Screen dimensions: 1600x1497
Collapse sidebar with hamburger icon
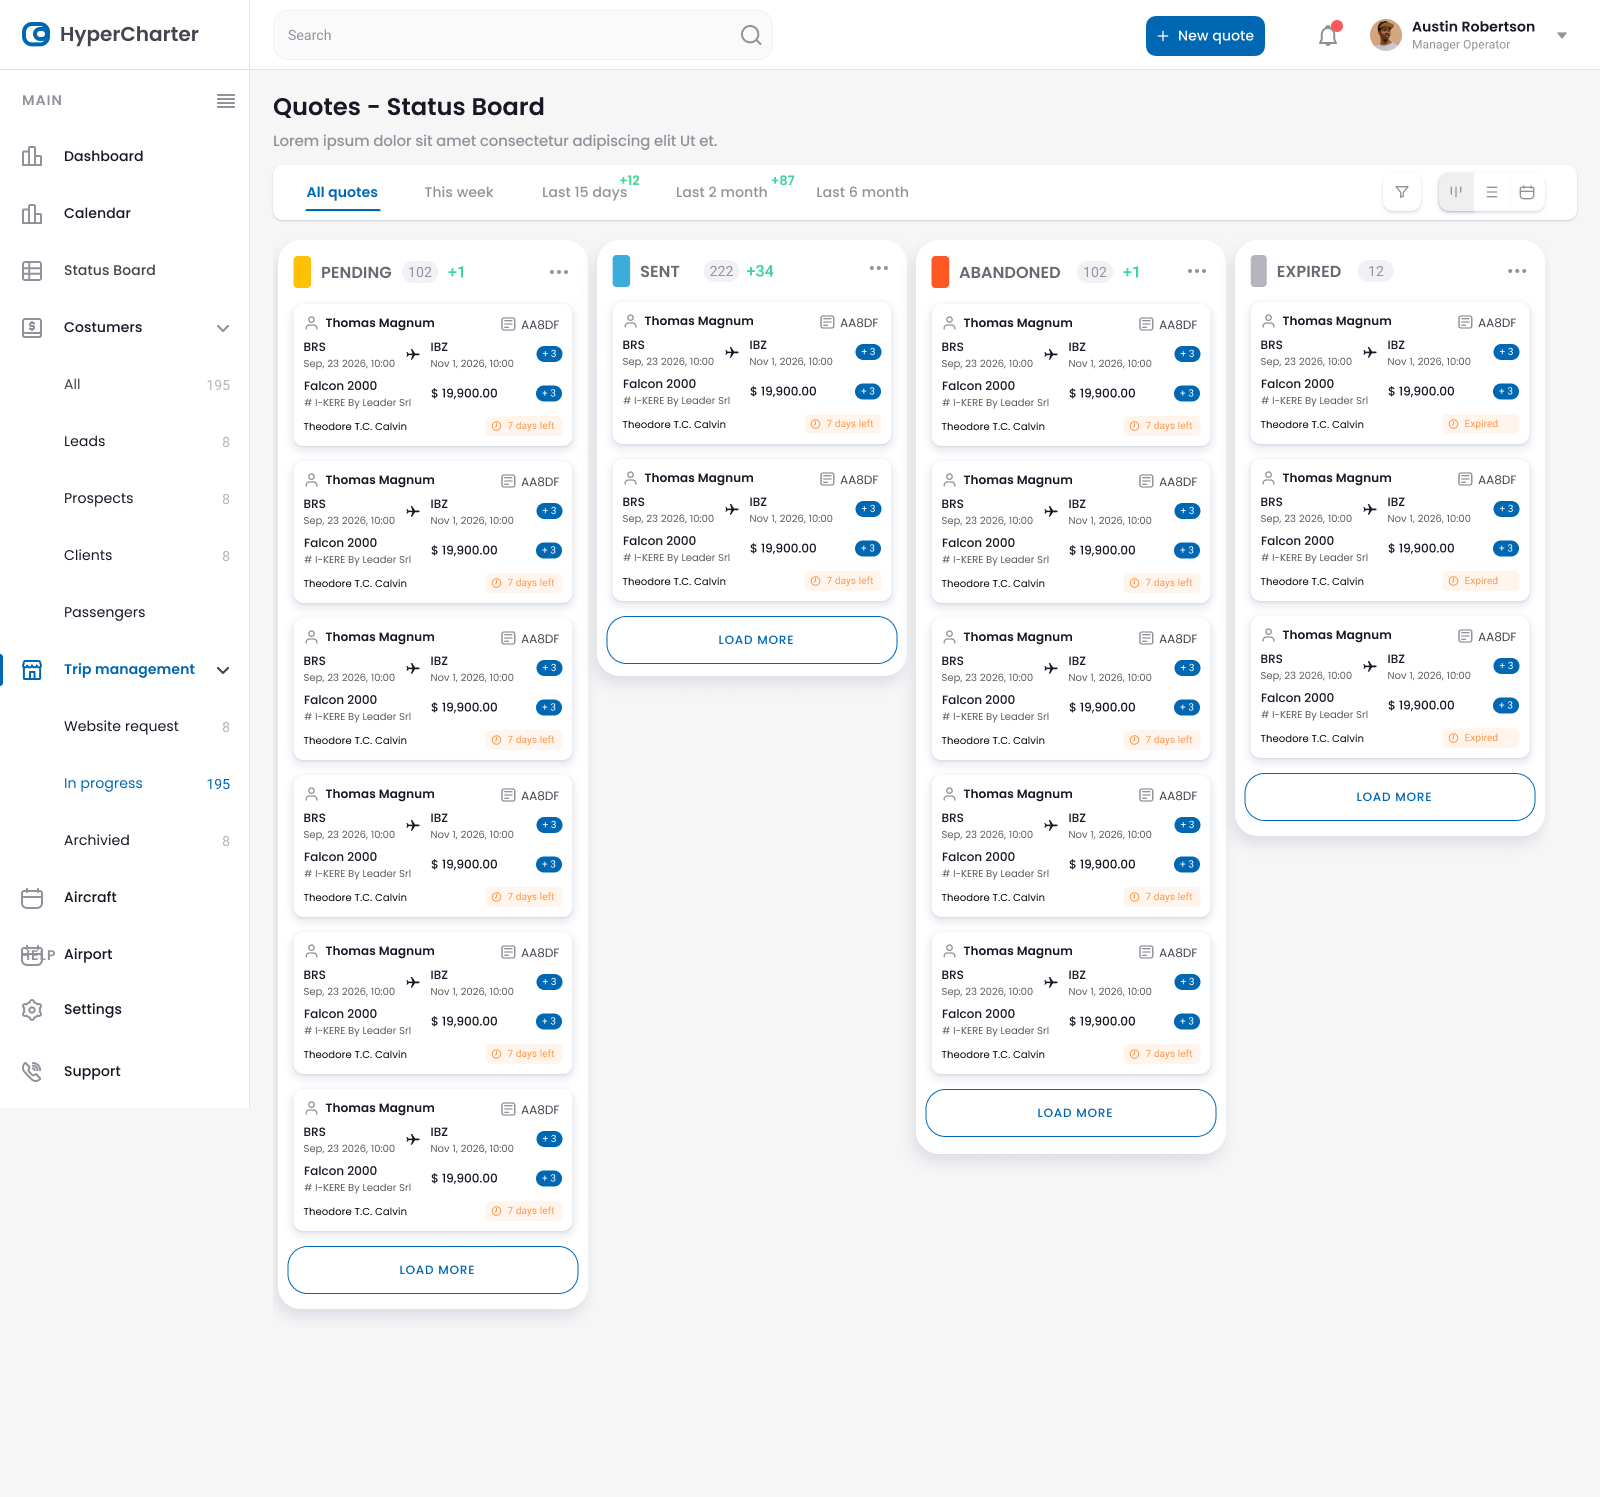click(x=226, y=100)
